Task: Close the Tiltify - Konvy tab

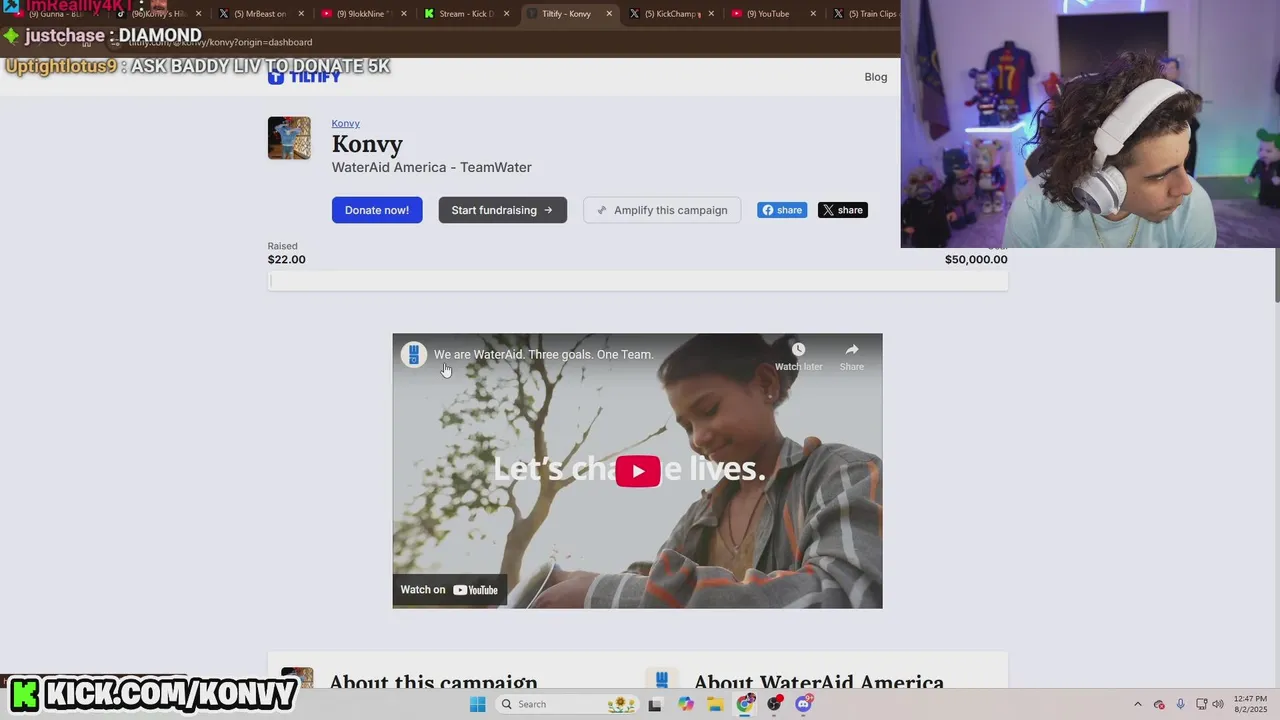Action: coord(609,14)
